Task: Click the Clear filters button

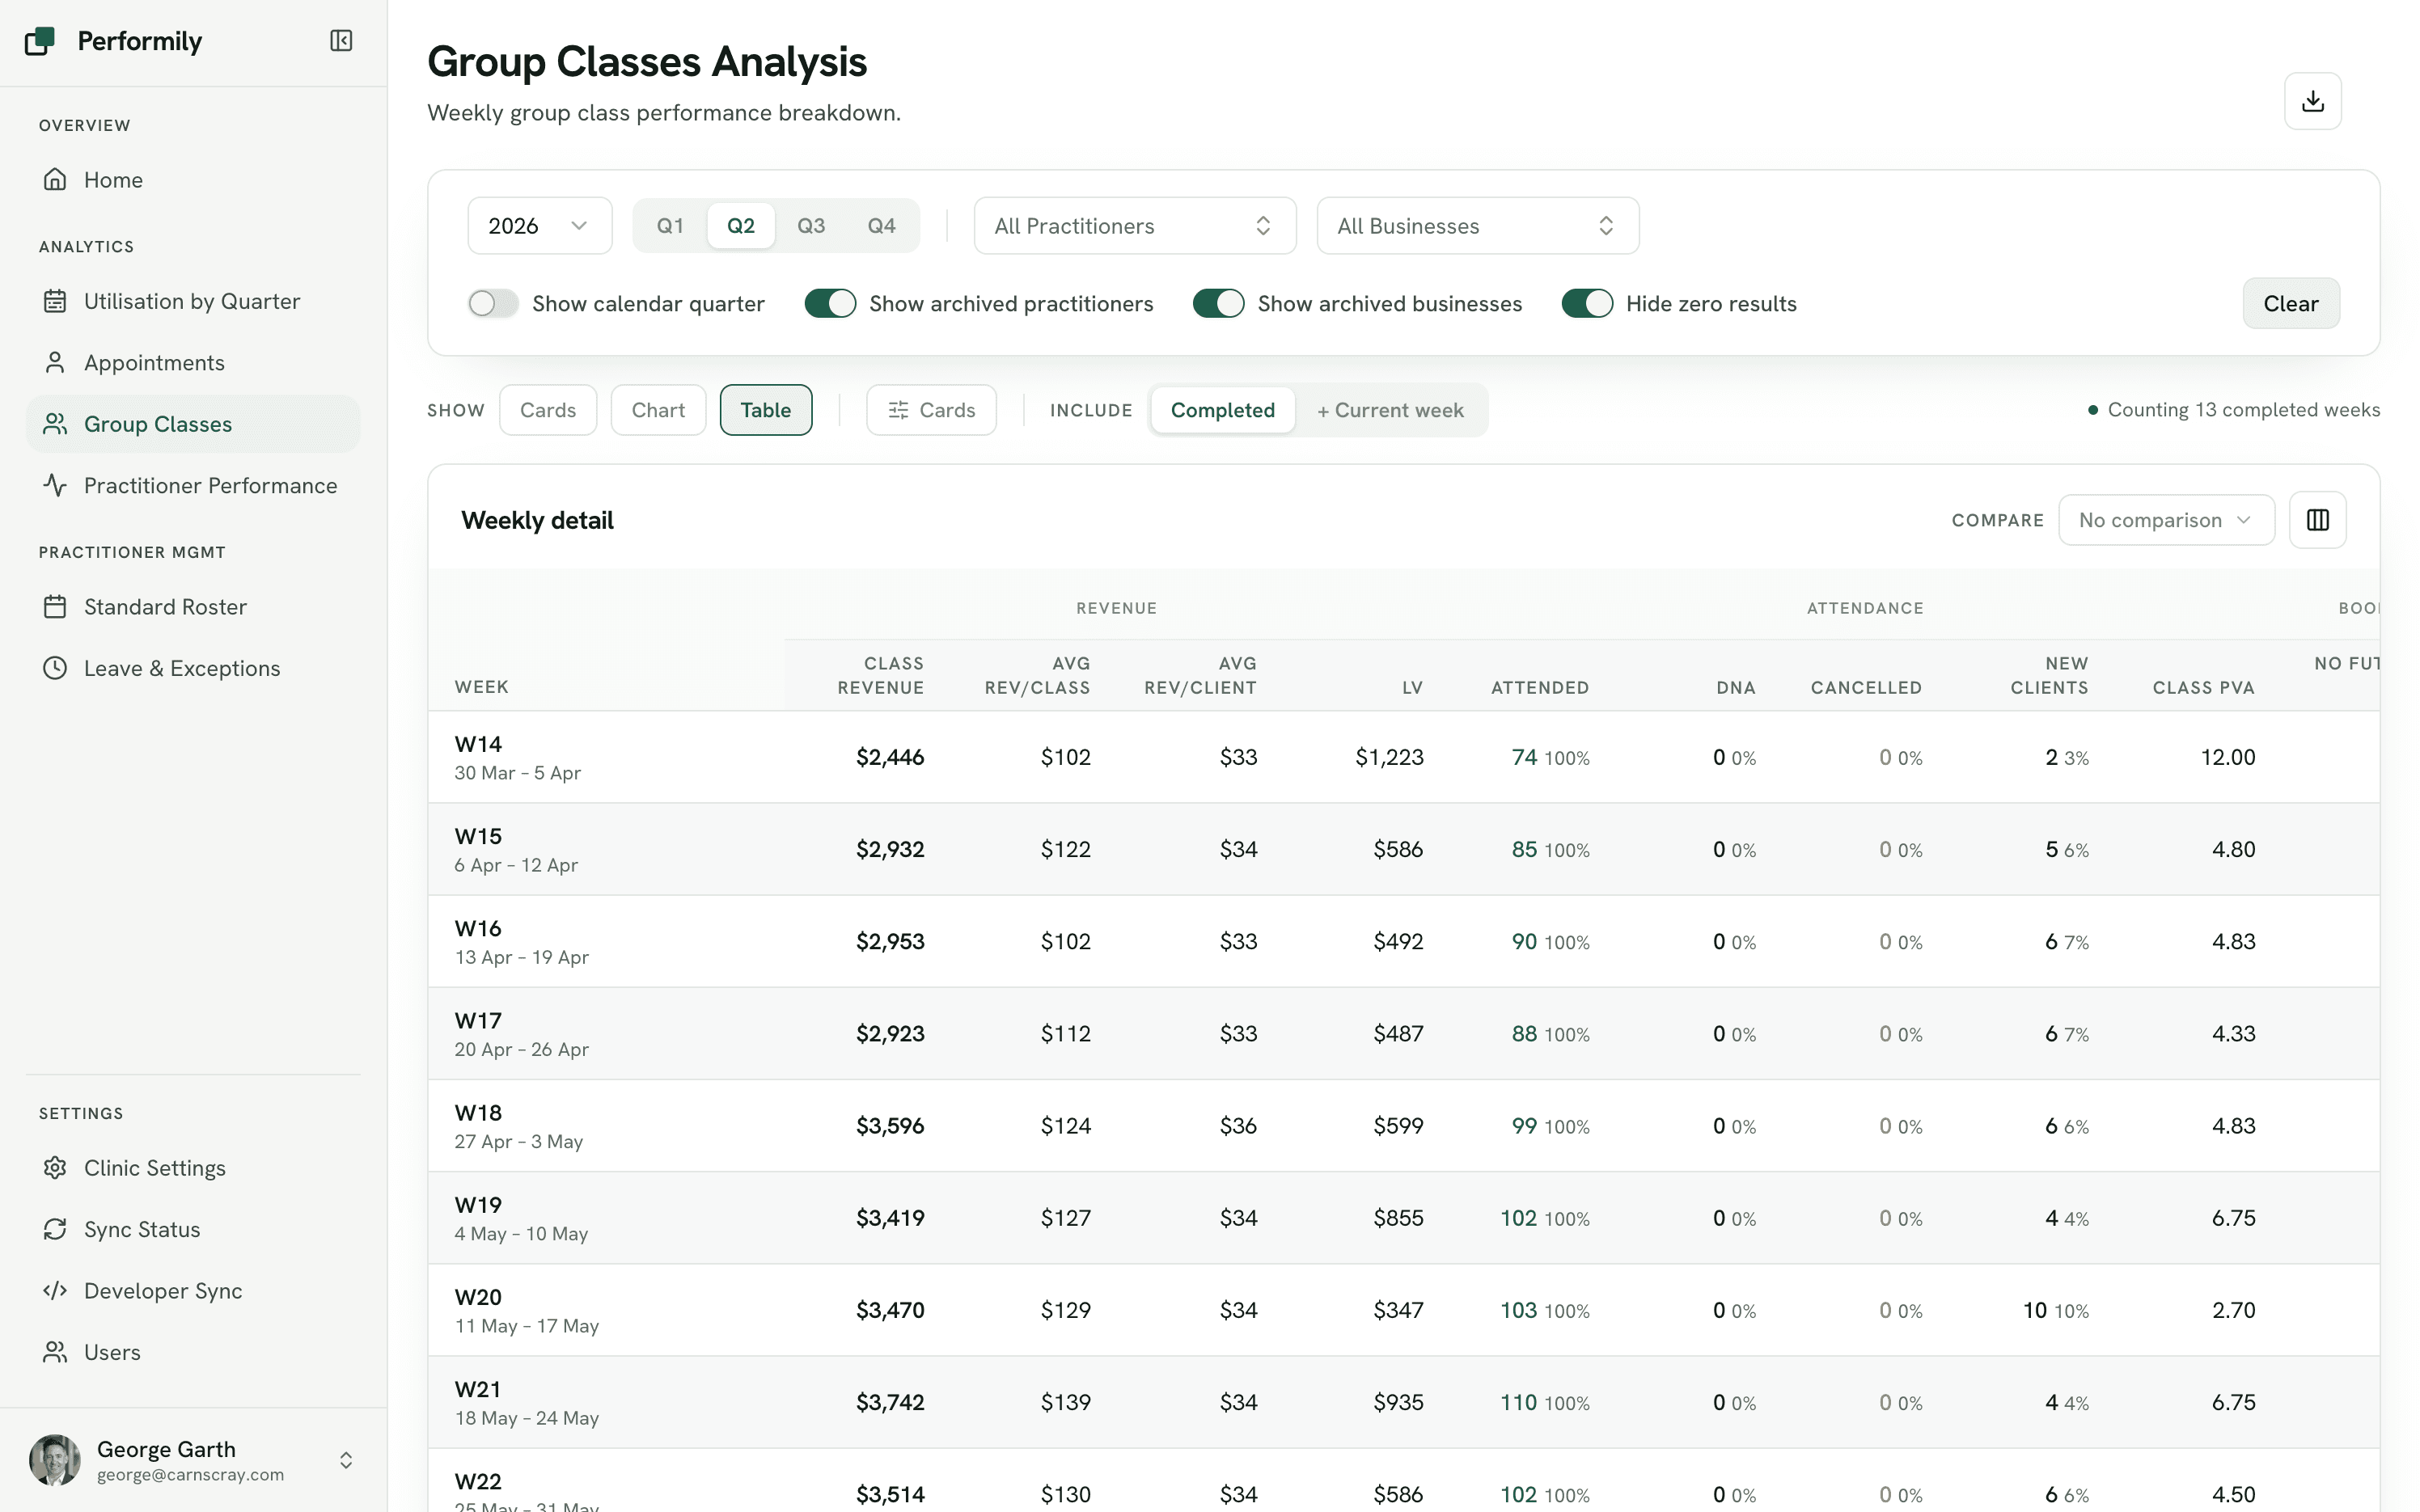Action: point(2290,303)
